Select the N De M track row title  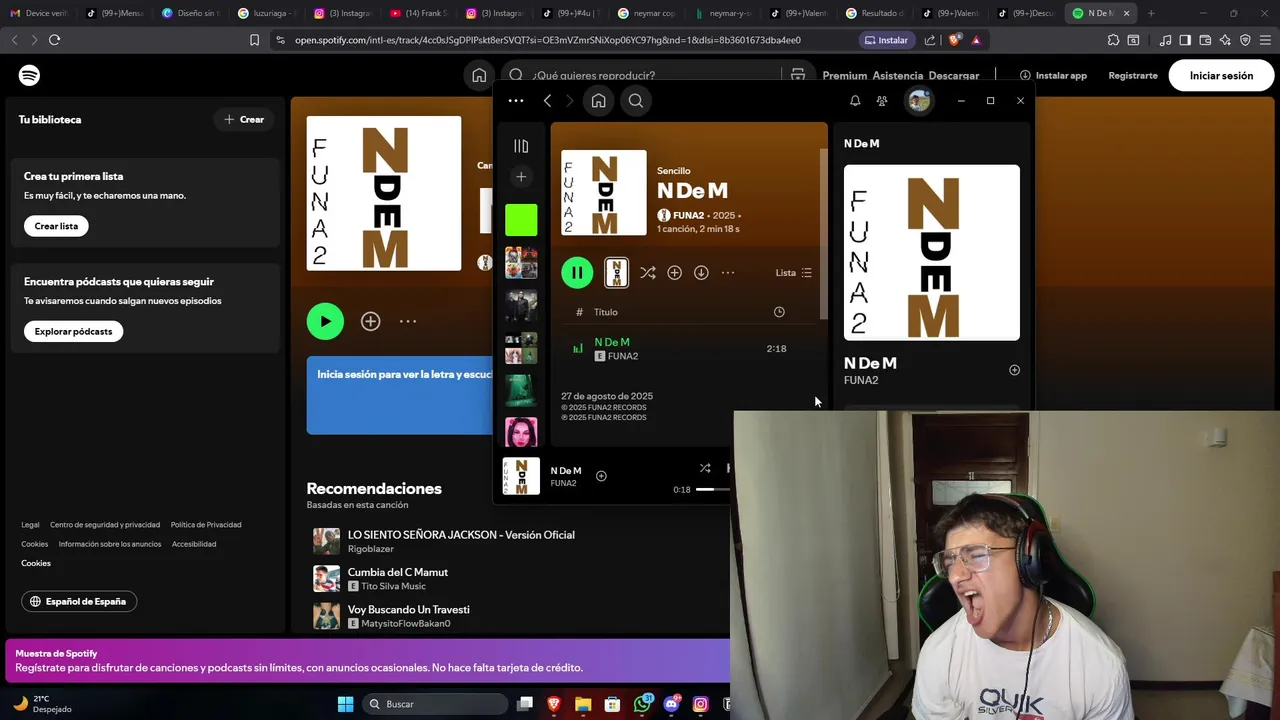[612, 342]
